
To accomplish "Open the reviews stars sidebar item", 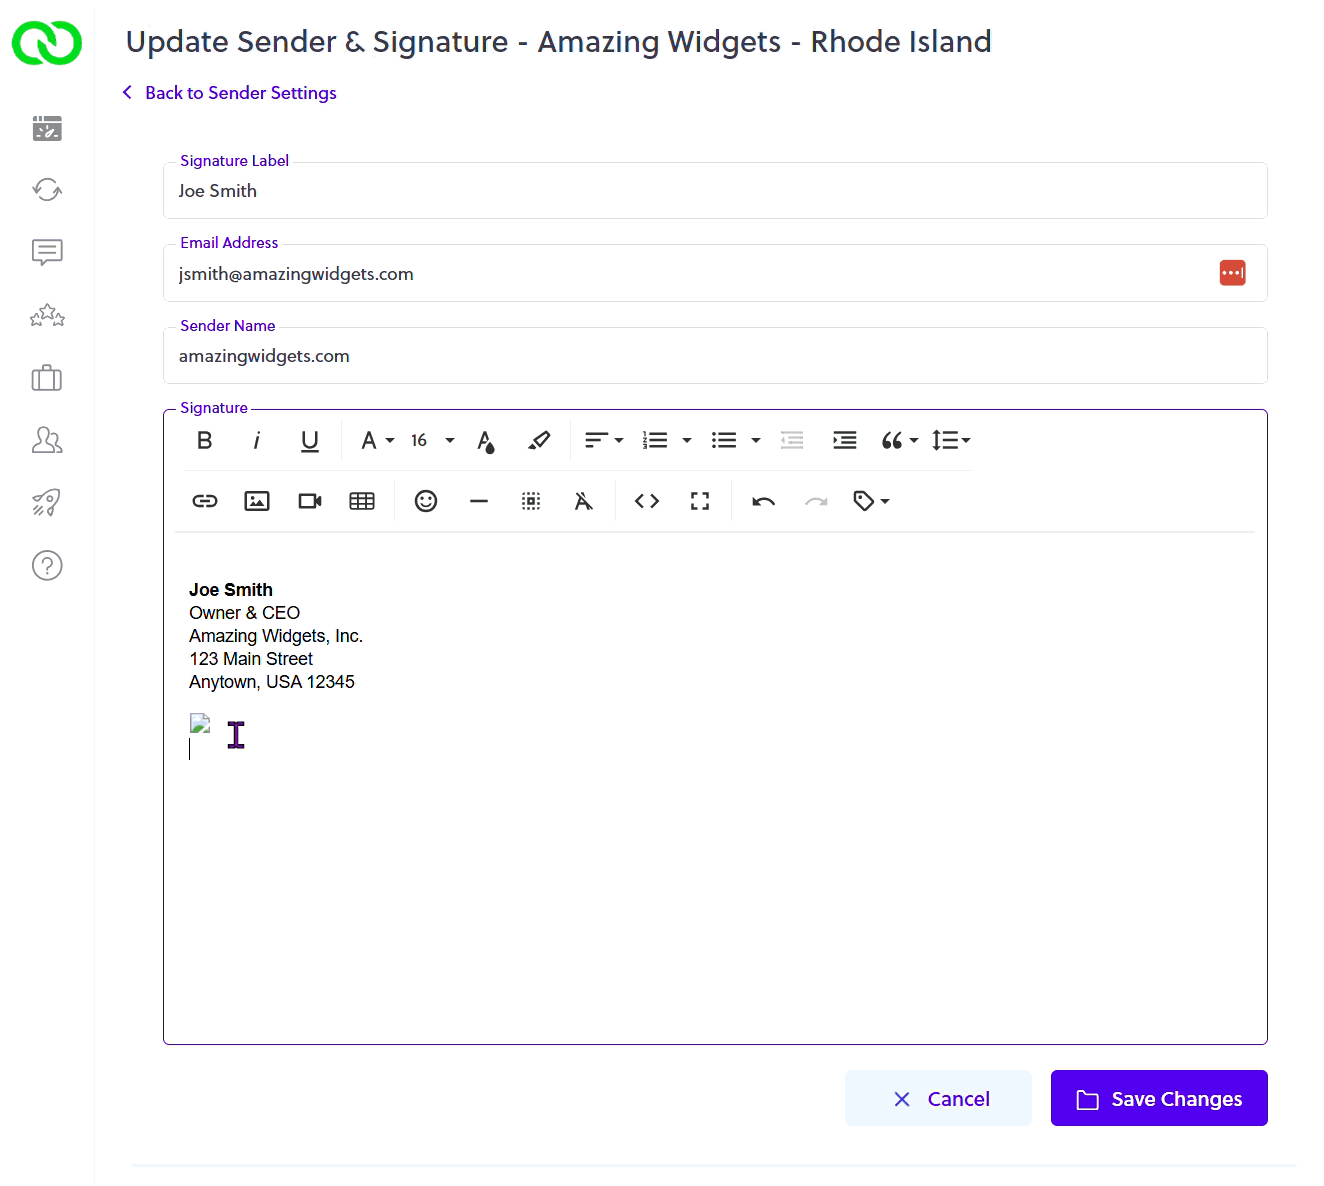I will click(x=47, y=317).
